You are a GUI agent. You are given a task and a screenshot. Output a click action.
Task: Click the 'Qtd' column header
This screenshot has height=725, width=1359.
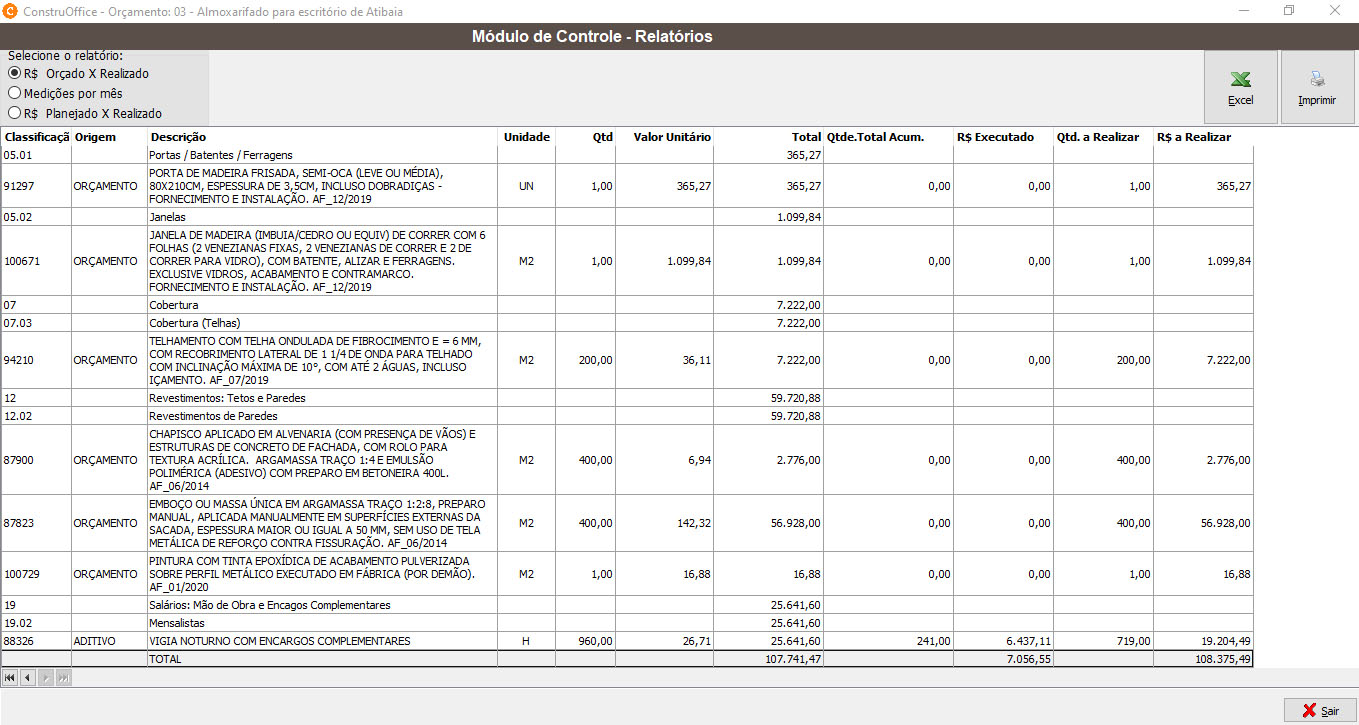[x=585, y=137]
